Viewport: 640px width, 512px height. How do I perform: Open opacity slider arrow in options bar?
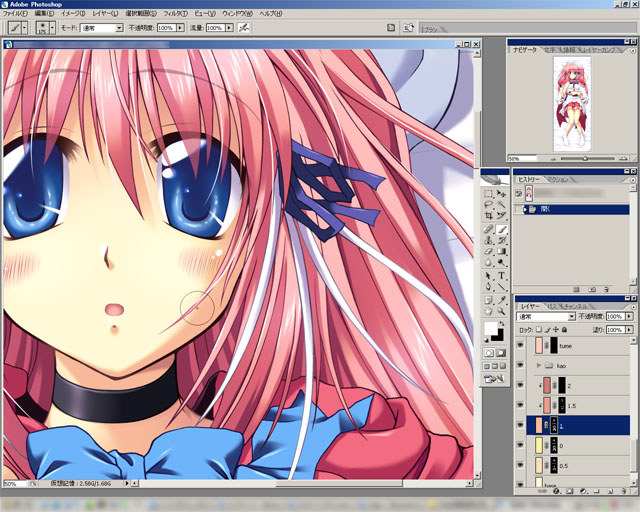(180, 28)
